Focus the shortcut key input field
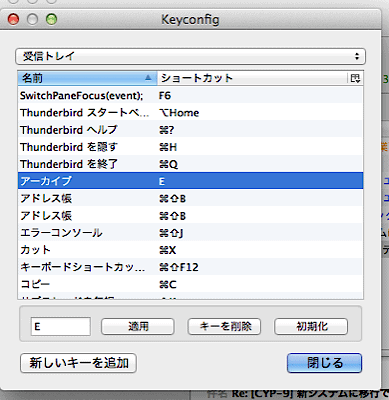The width and height of the screenshot is (389, 400). (x=61, y=326)
